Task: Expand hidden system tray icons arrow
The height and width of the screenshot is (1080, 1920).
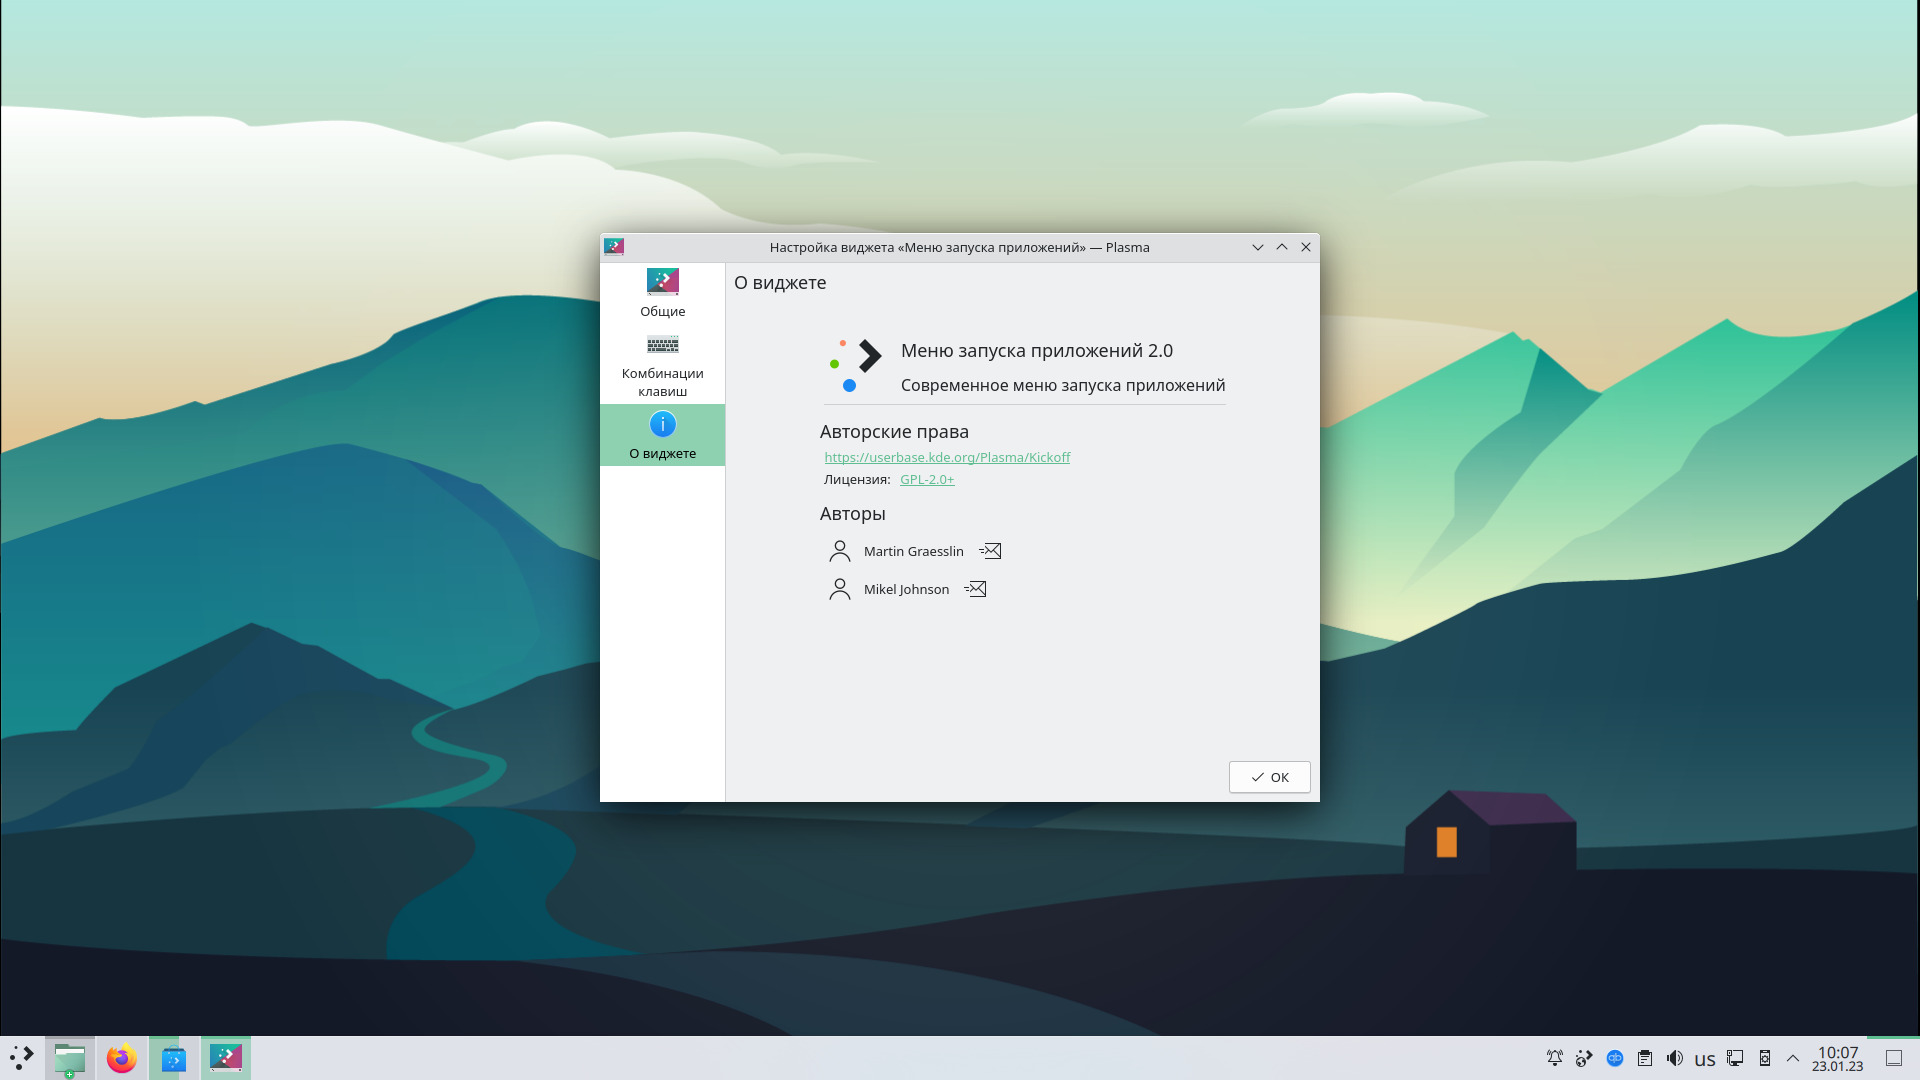Action: click(1793, 1058)
